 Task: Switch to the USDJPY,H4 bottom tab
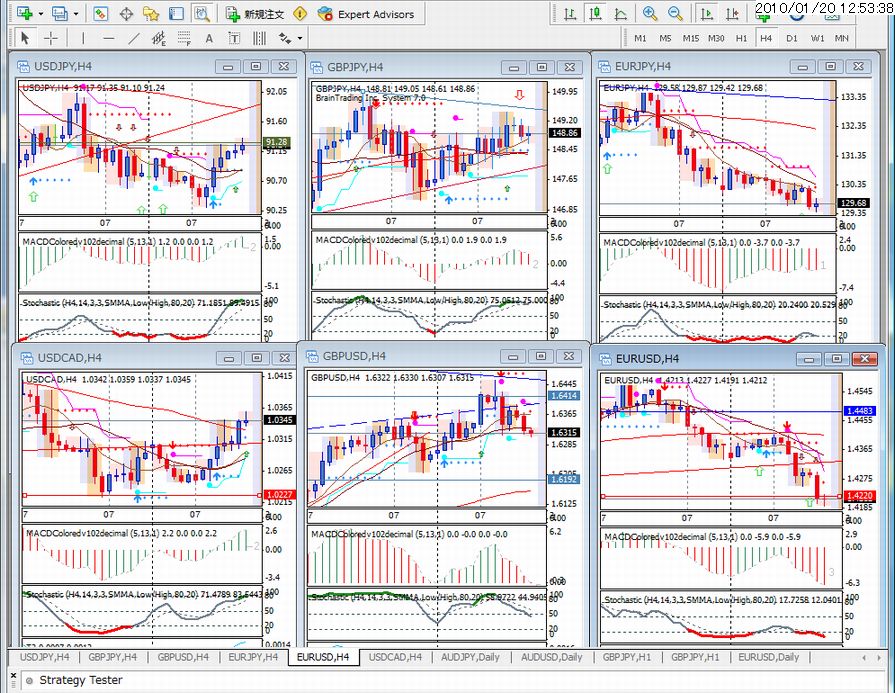(45, 657)
